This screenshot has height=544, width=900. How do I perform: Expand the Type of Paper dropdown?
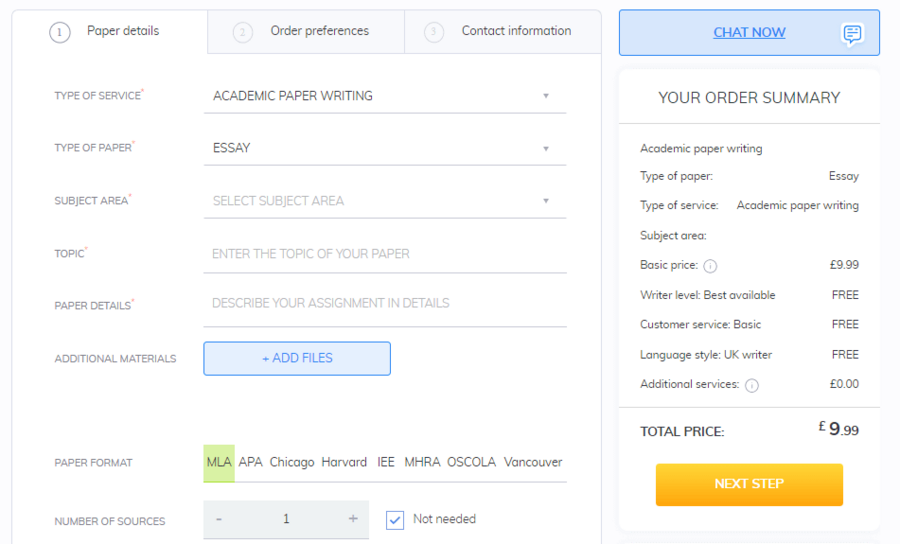(385, 148)
